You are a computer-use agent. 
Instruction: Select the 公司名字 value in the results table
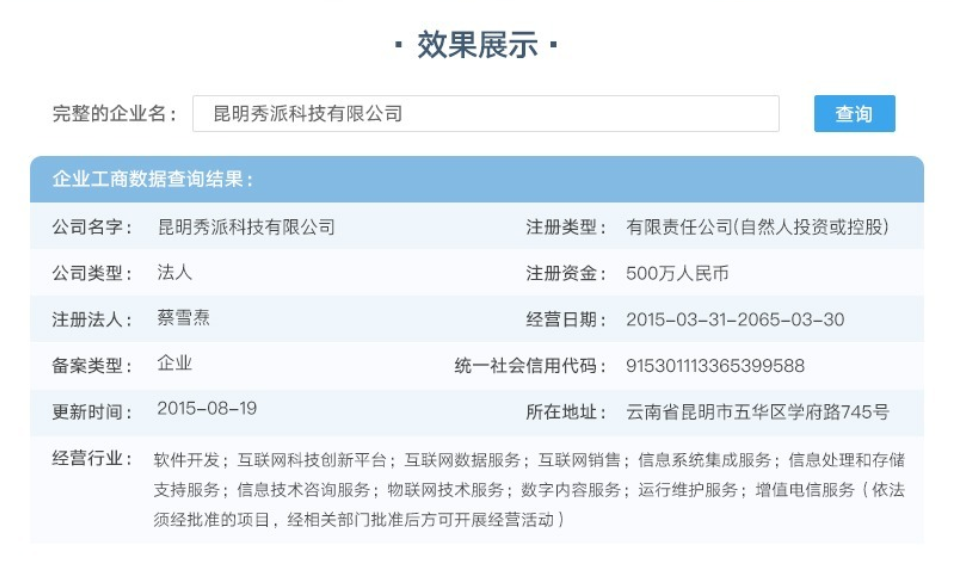pyautogui.click(x=246, y=227)
